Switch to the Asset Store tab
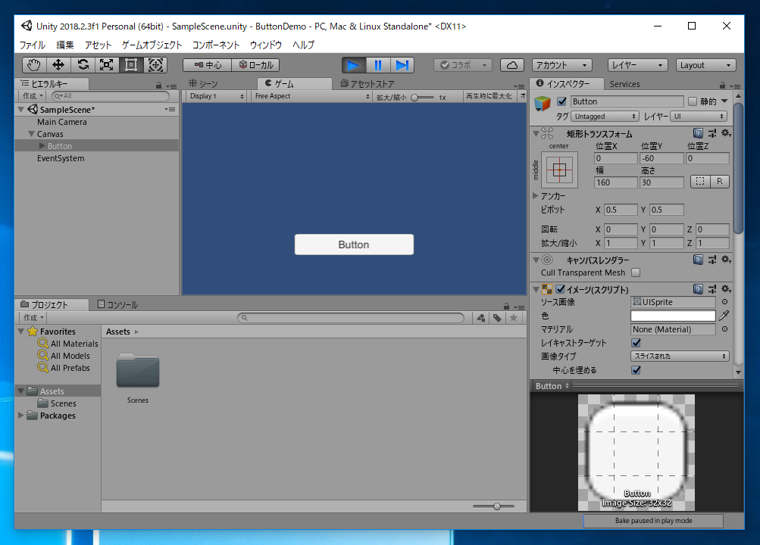 point(367,84)
